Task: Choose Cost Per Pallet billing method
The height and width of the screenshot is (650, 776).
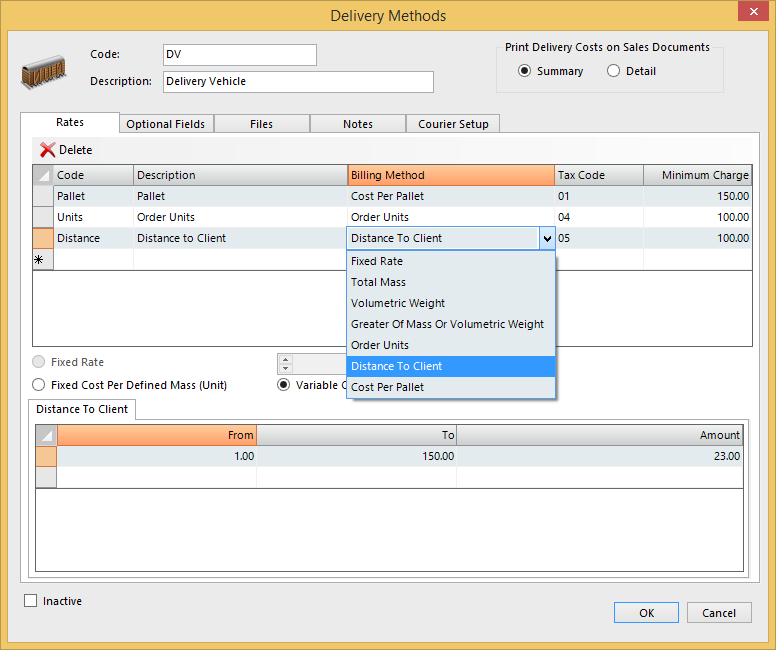Action: click(x=387, y=387)
